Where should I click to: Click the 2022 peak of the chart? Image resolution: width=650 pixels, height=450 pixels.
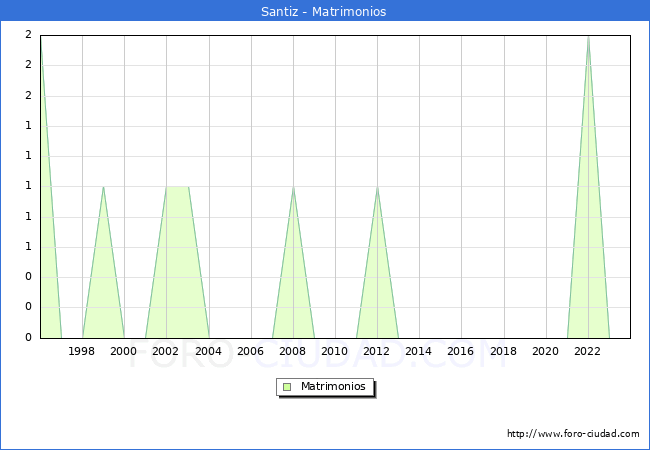(588, 37)
